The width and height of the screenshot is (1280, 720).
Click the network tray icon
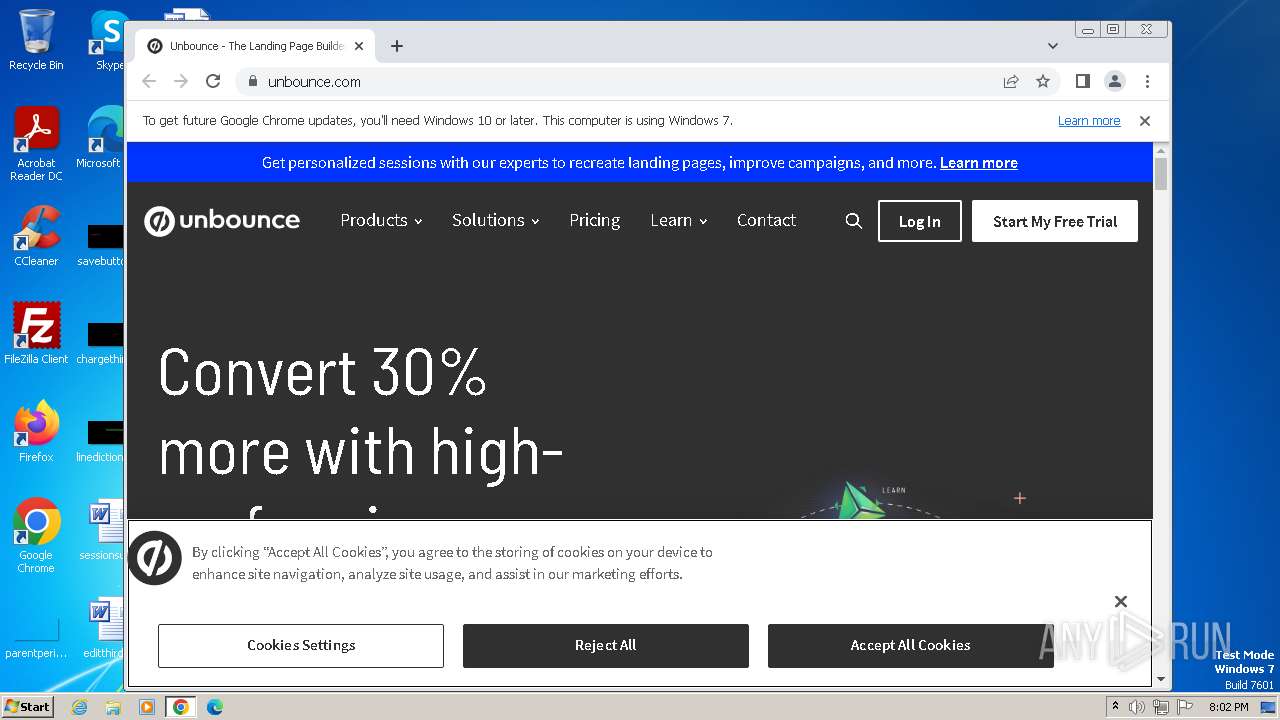coord(1160,707)
